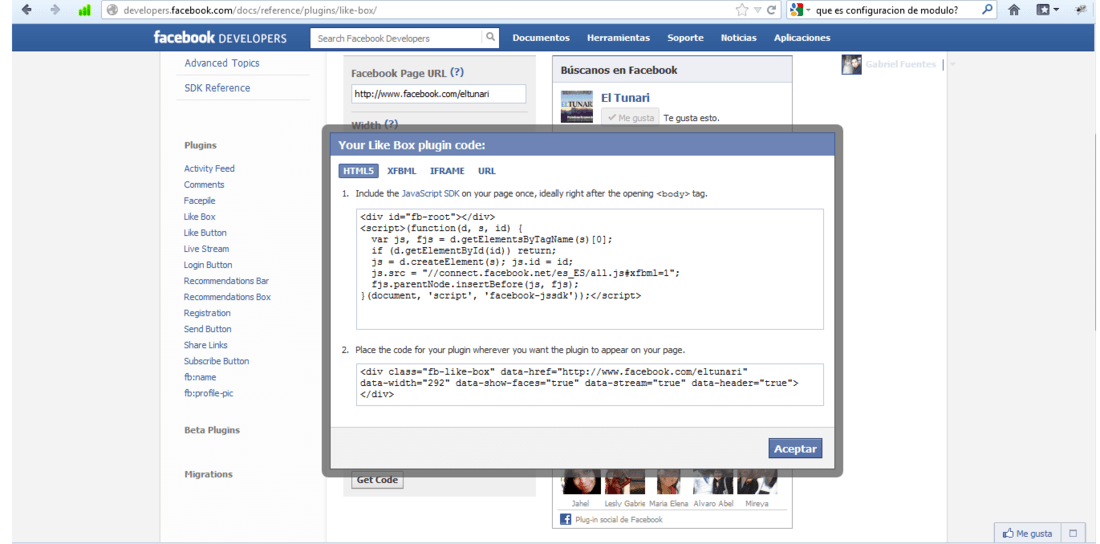The width and height of the screenshot is (1100, 544).
Task: Click El Tunari page thumbnail
Action: point(577,106)
